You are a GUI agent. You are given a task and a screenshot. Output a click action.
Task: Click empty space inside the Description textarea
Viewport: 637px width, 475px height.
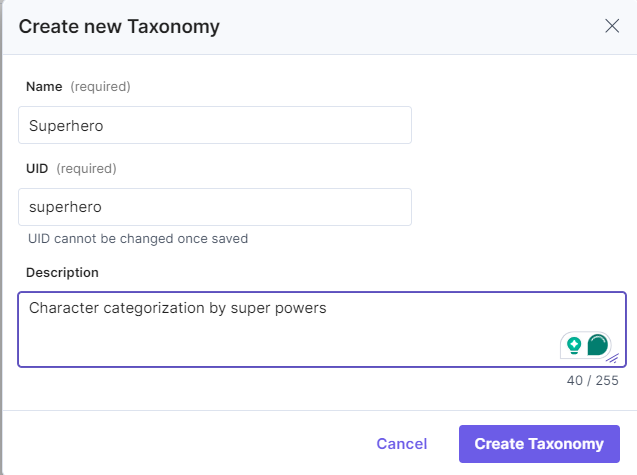[284, 341]
